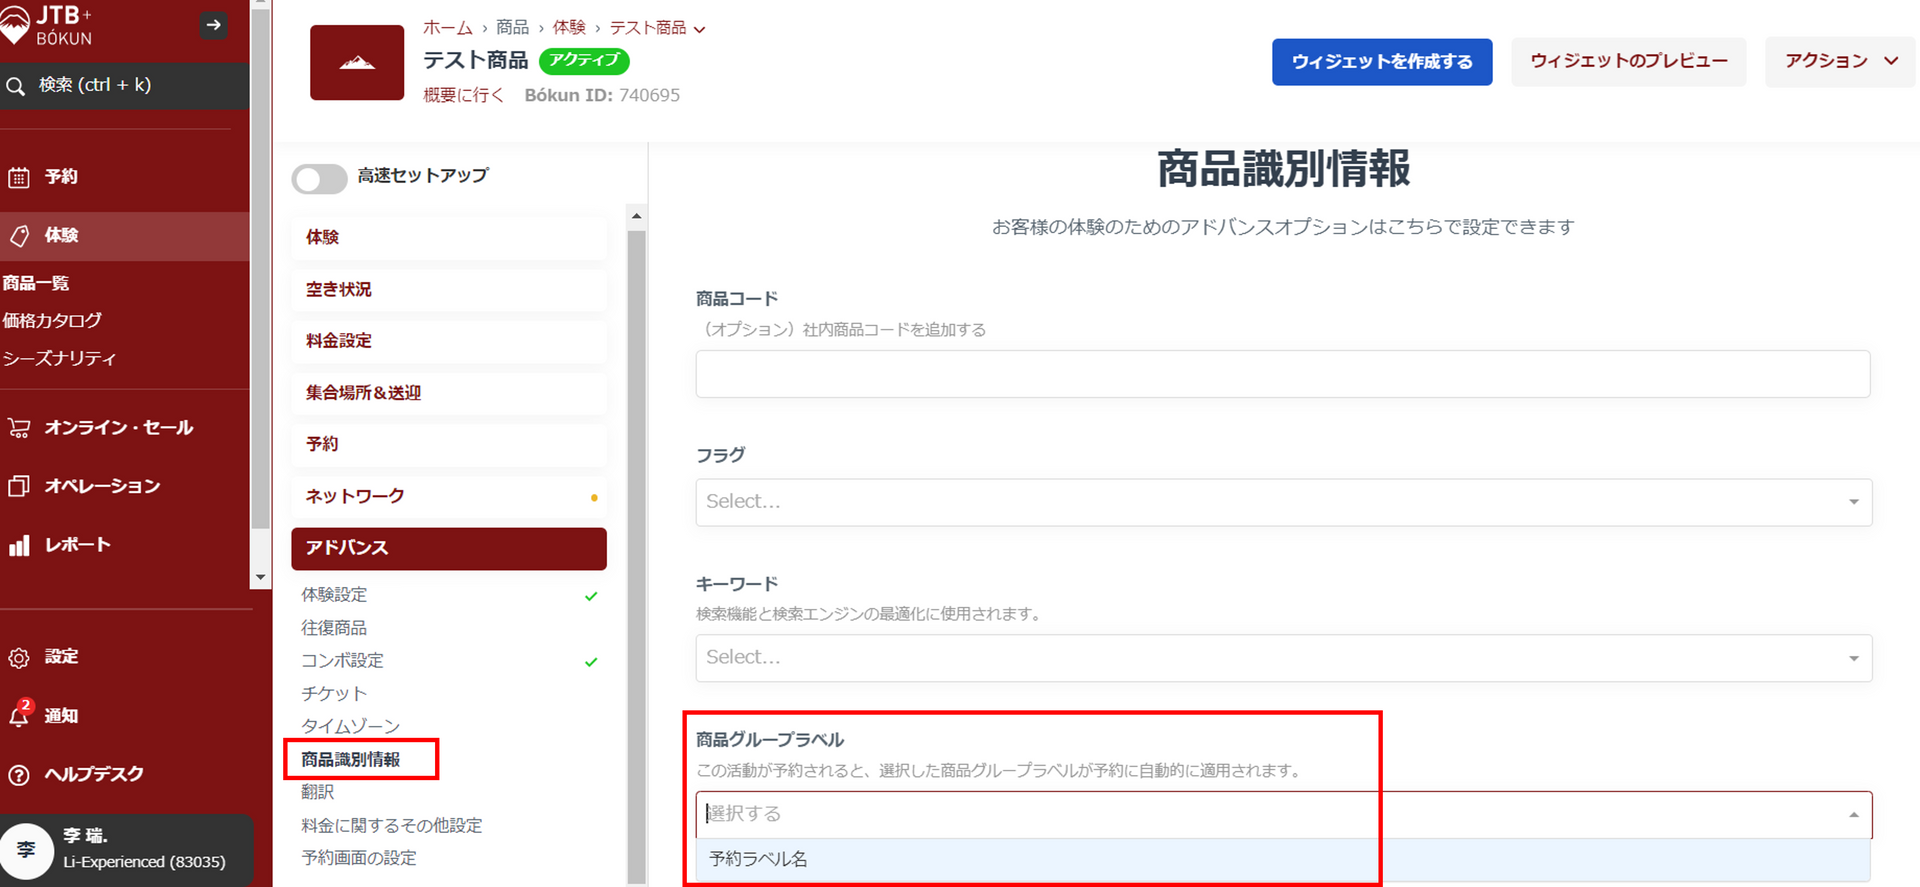Click the shopping cart icon for オンライン・セール

click(x=19, y=428)
